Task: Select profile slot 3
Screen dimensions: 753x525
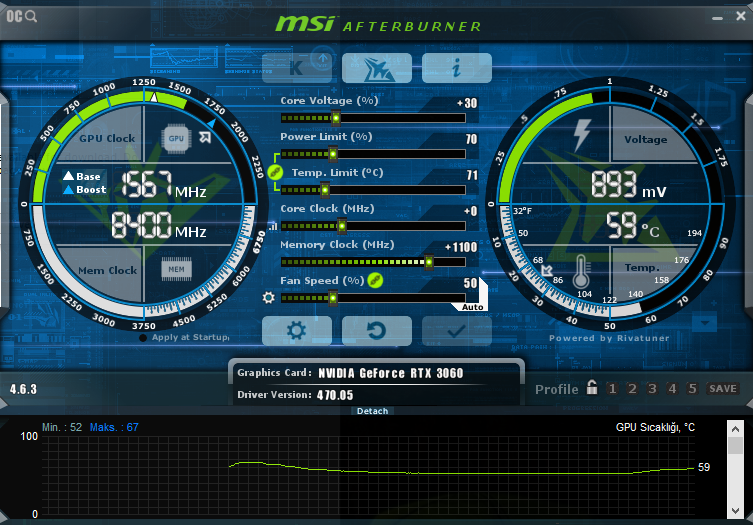Action: tap(652, 388)
